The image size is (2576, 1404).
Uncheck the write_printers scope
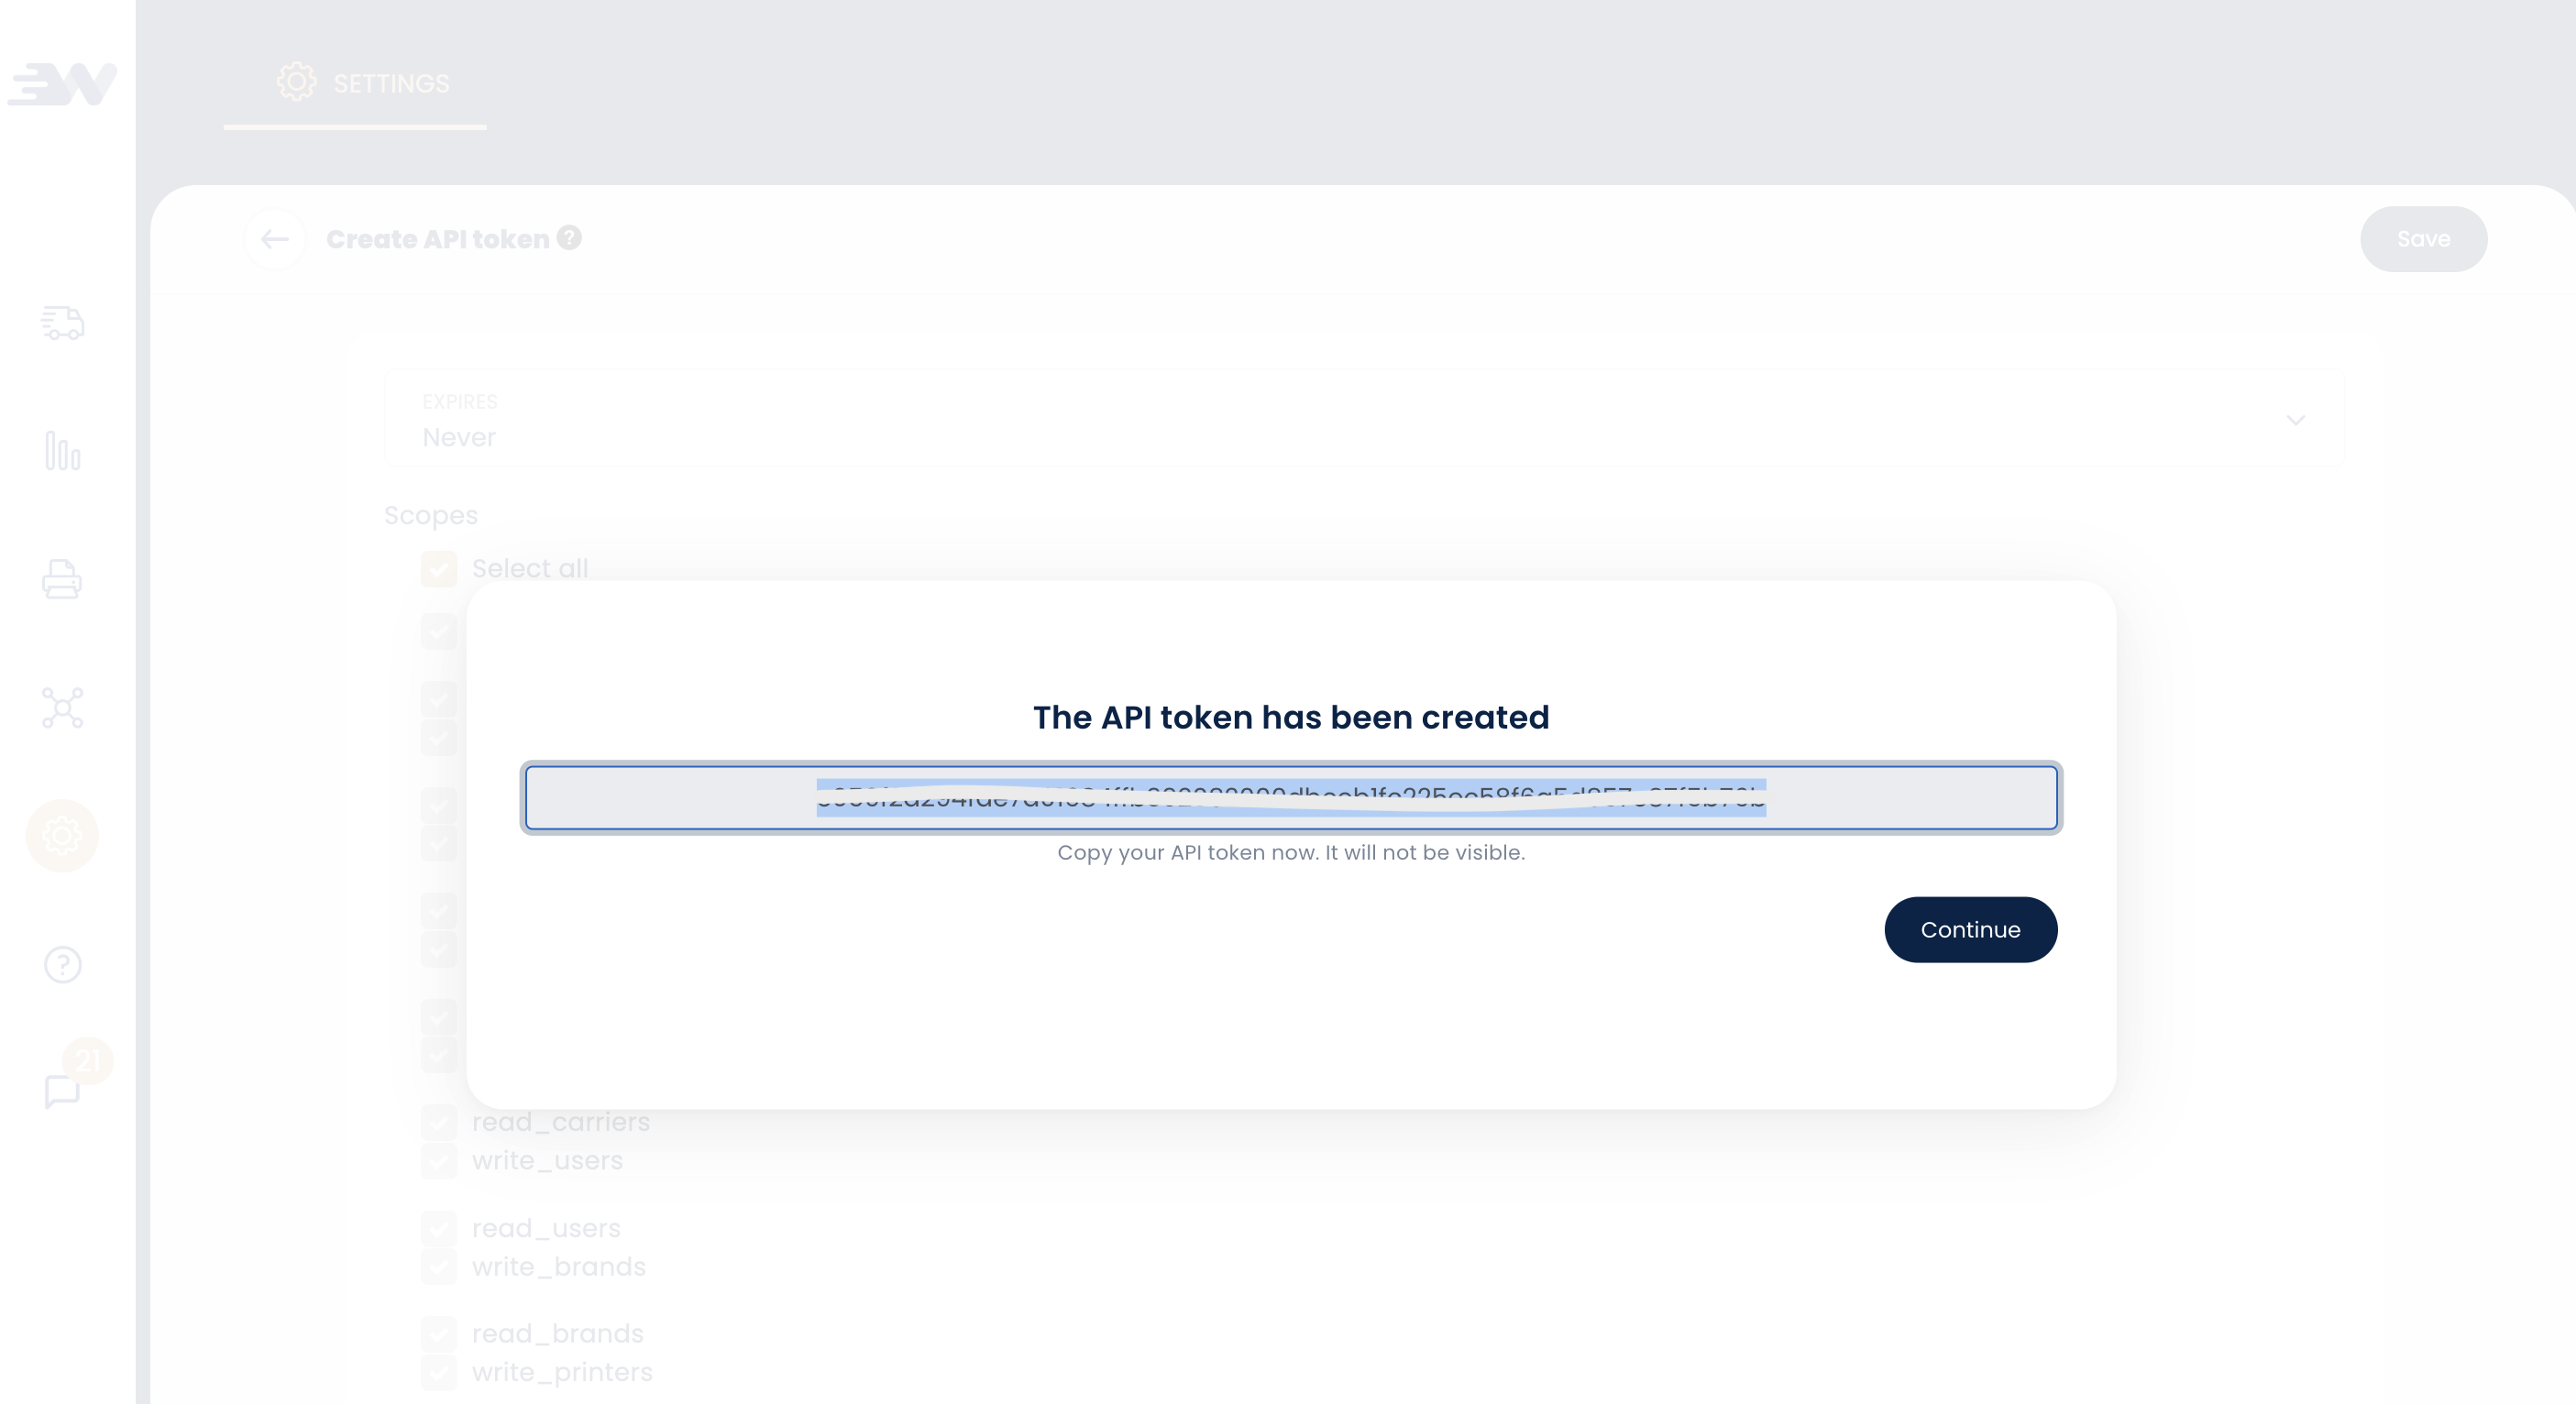(438, 1372)
